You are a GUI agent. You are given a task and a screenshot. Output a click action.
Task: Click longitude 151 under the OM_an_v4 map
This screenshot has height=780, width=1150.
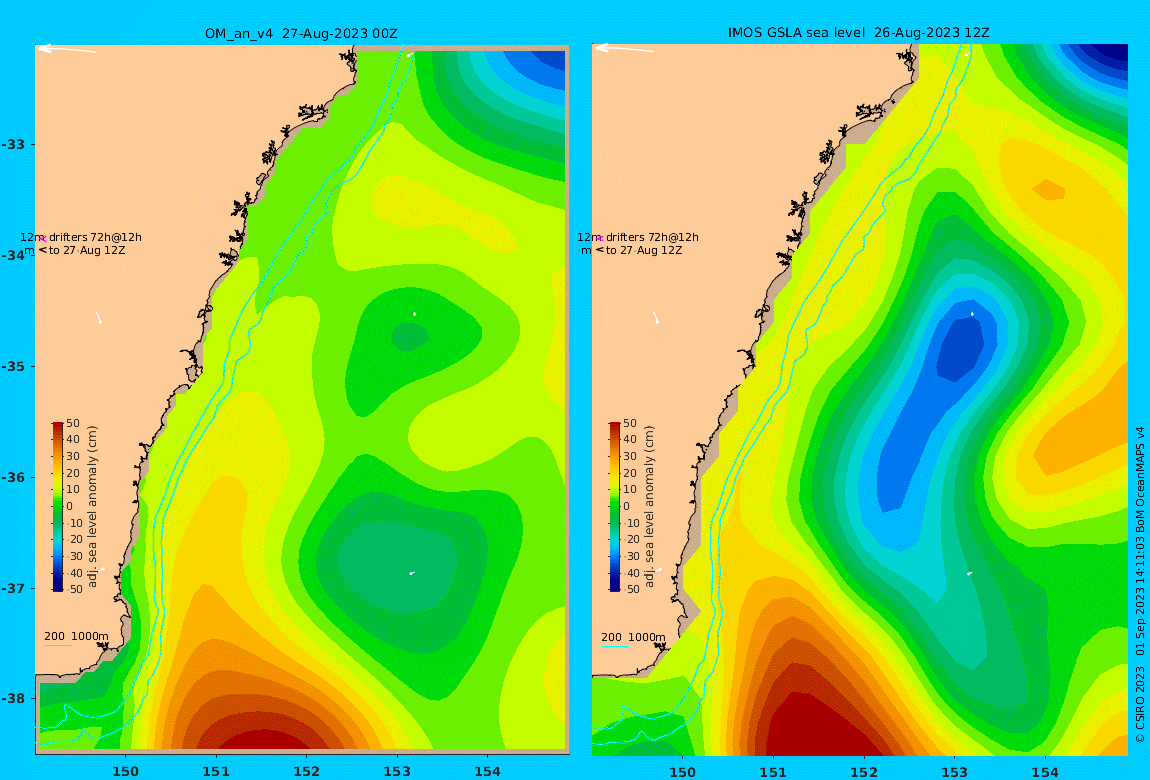point(216,771)
